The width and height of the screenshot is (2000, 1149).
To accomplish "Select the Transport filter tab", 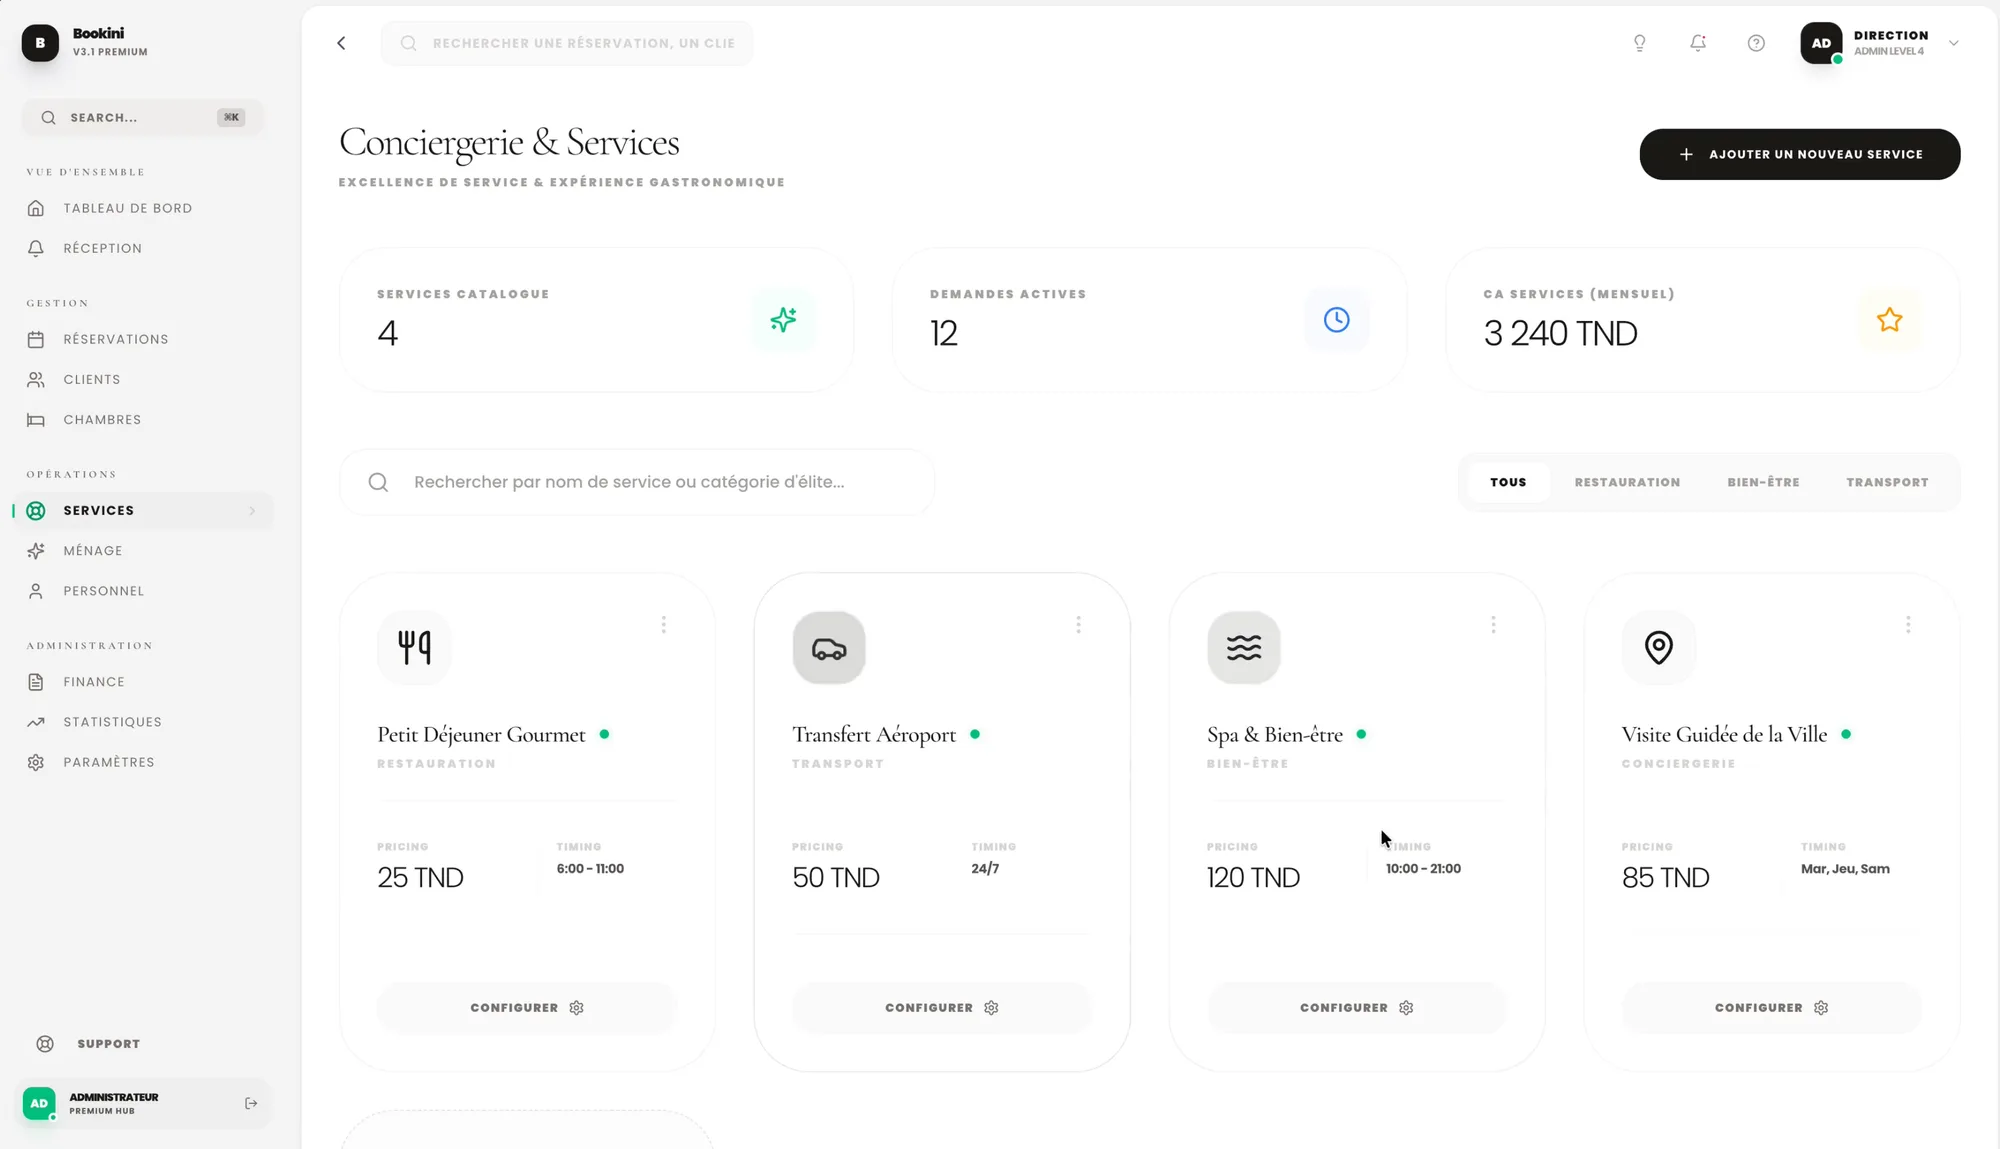I will (1888, 482).
